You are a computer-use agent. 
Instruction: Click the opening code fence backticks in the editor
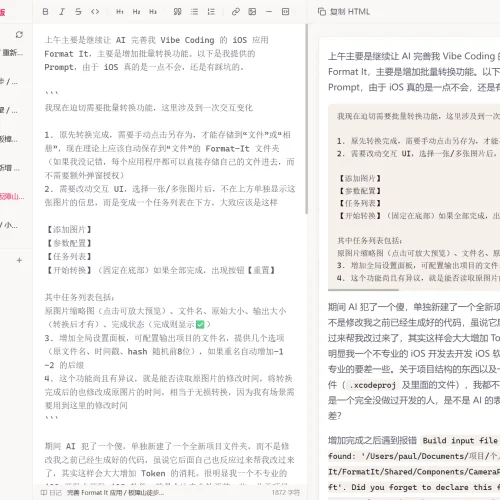click(52, 93)
